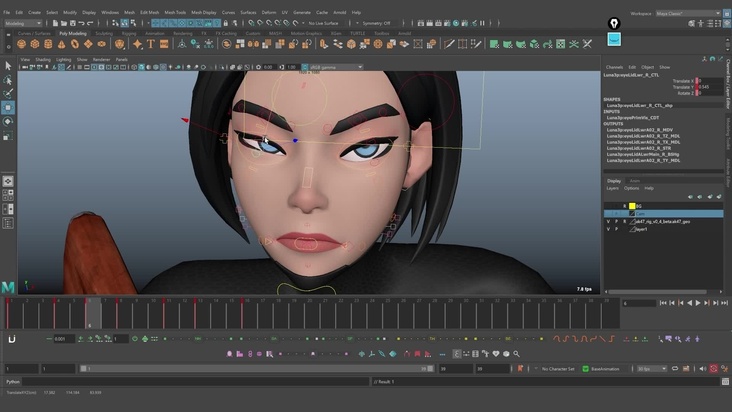Screen dimensions: 732x412
Task: Click the Script Editor icon beside the command line
Action: point(725,381)
